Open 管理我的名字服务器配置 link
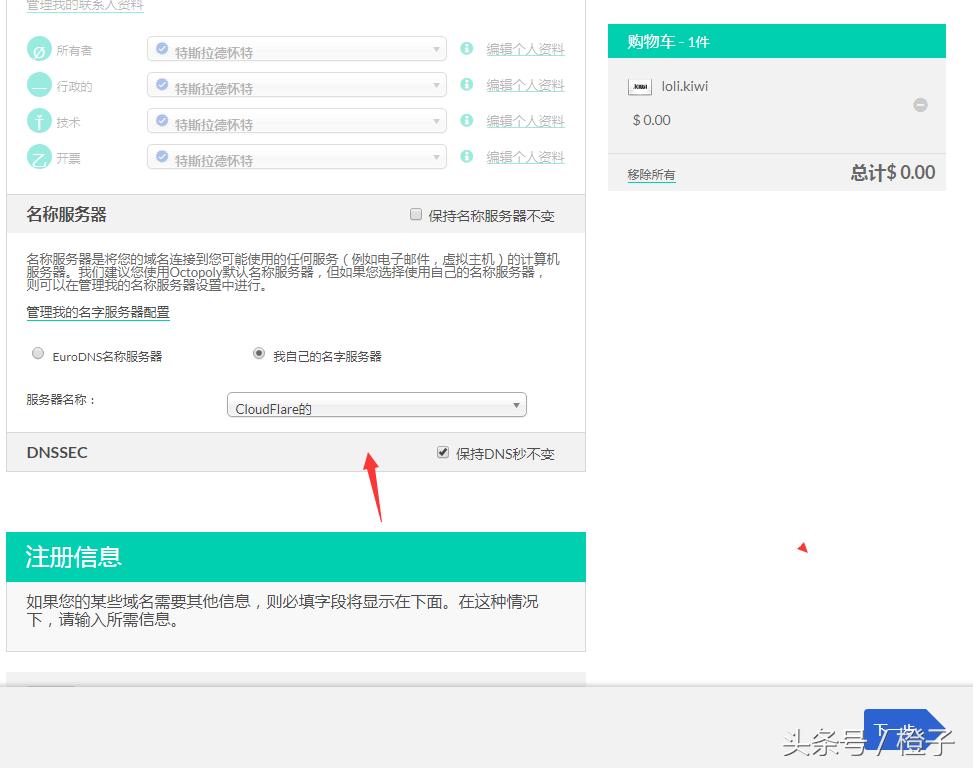Viewport: 973px width, 768px height. tap(97, 312)
